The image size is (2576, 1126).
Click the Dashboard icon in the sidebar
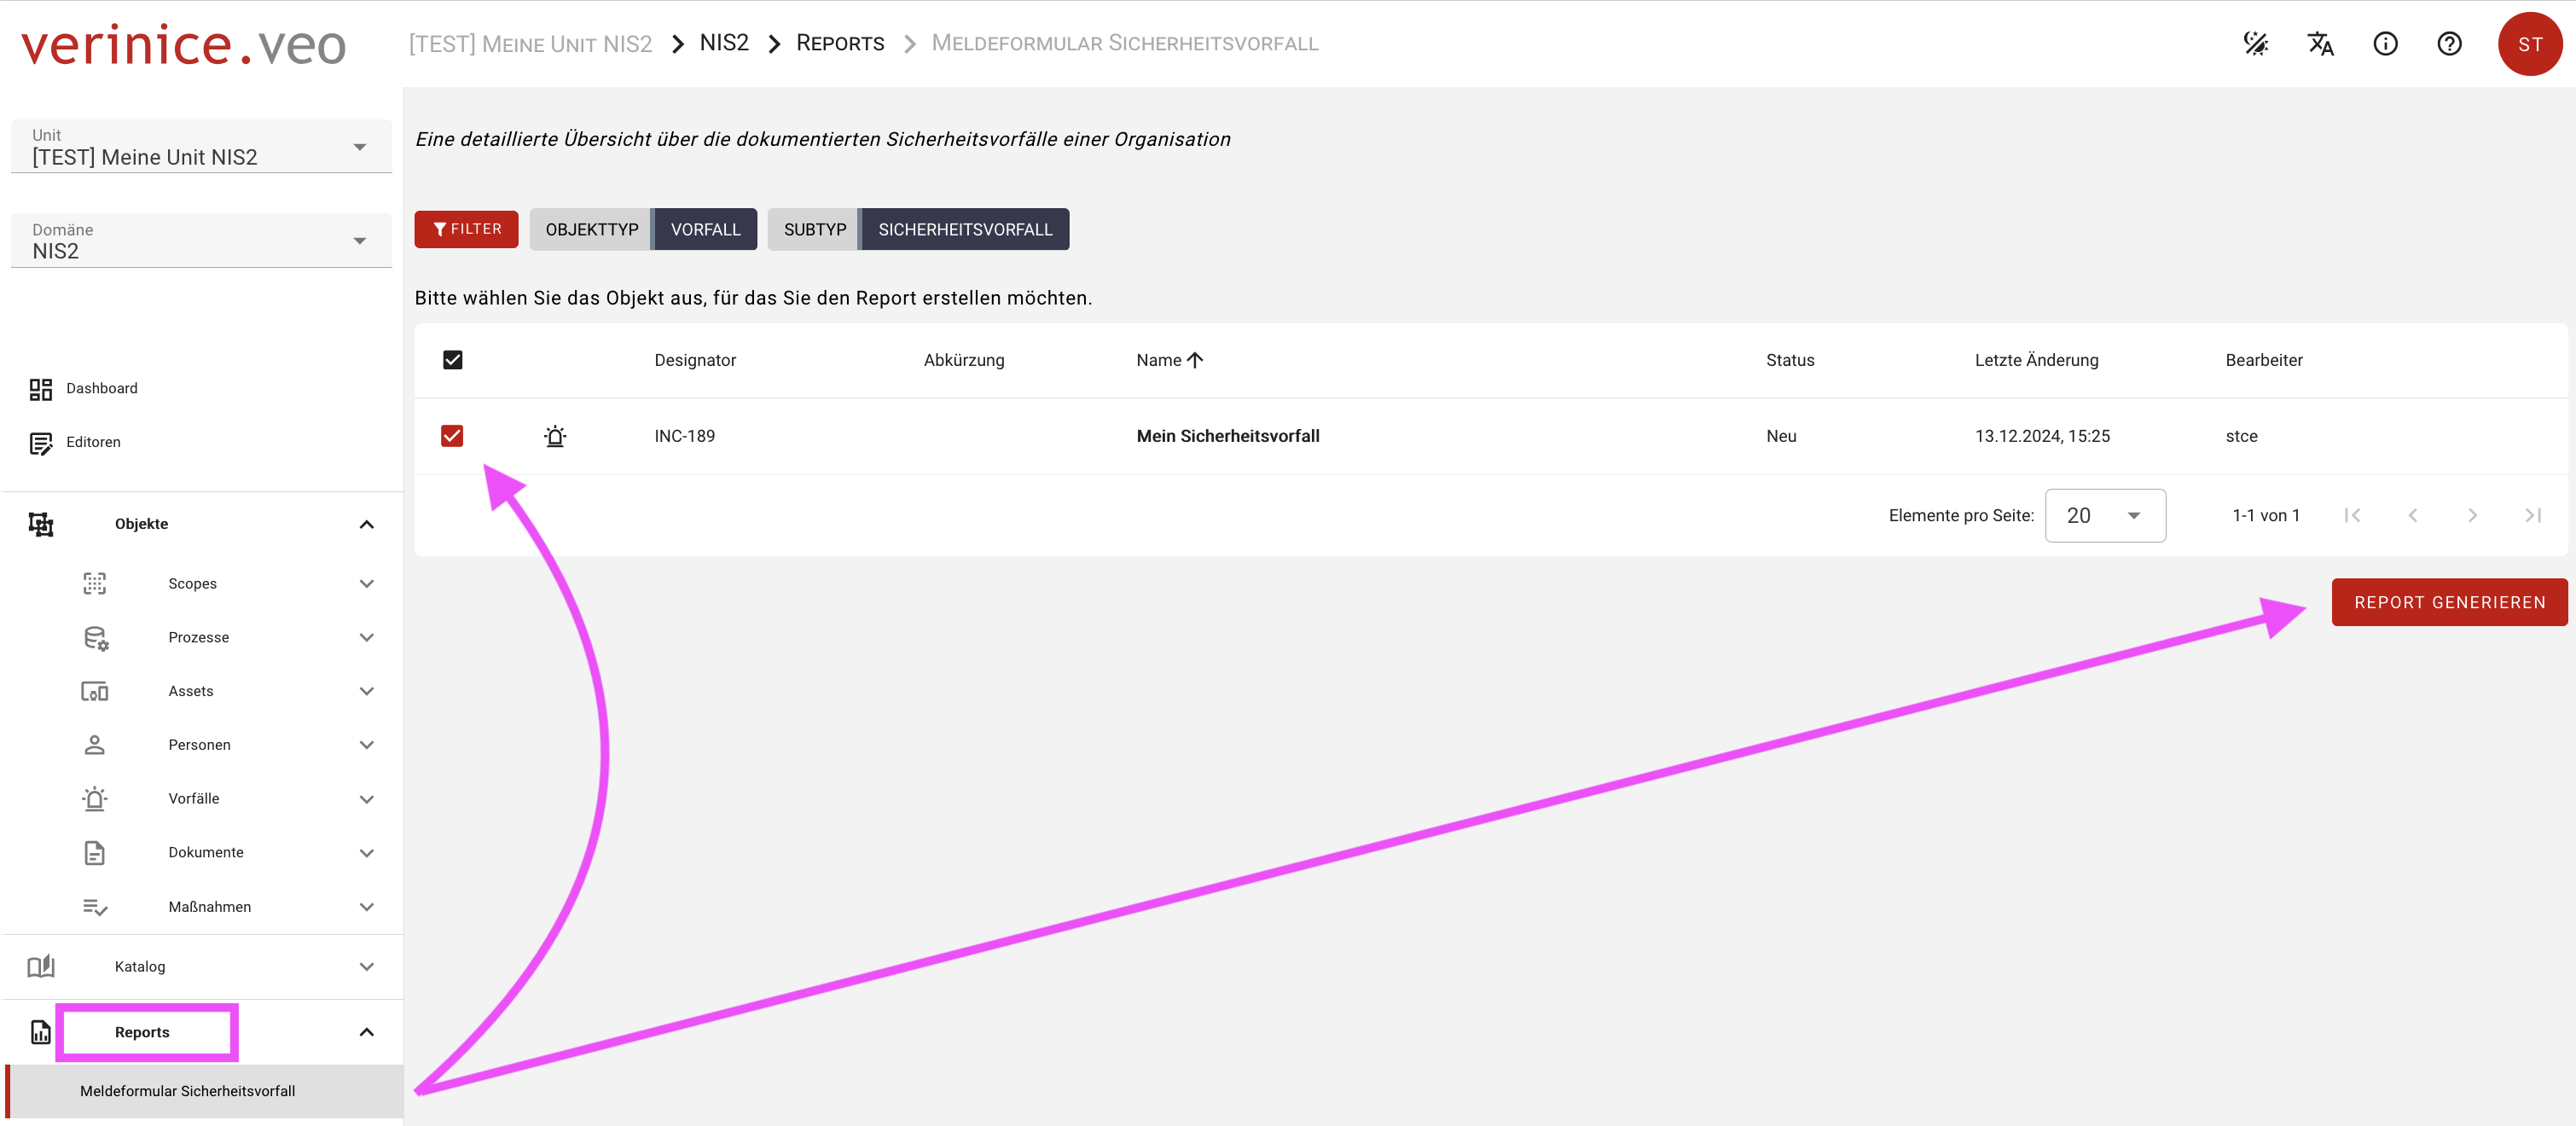pyautogui.click(x=41, y=389)
